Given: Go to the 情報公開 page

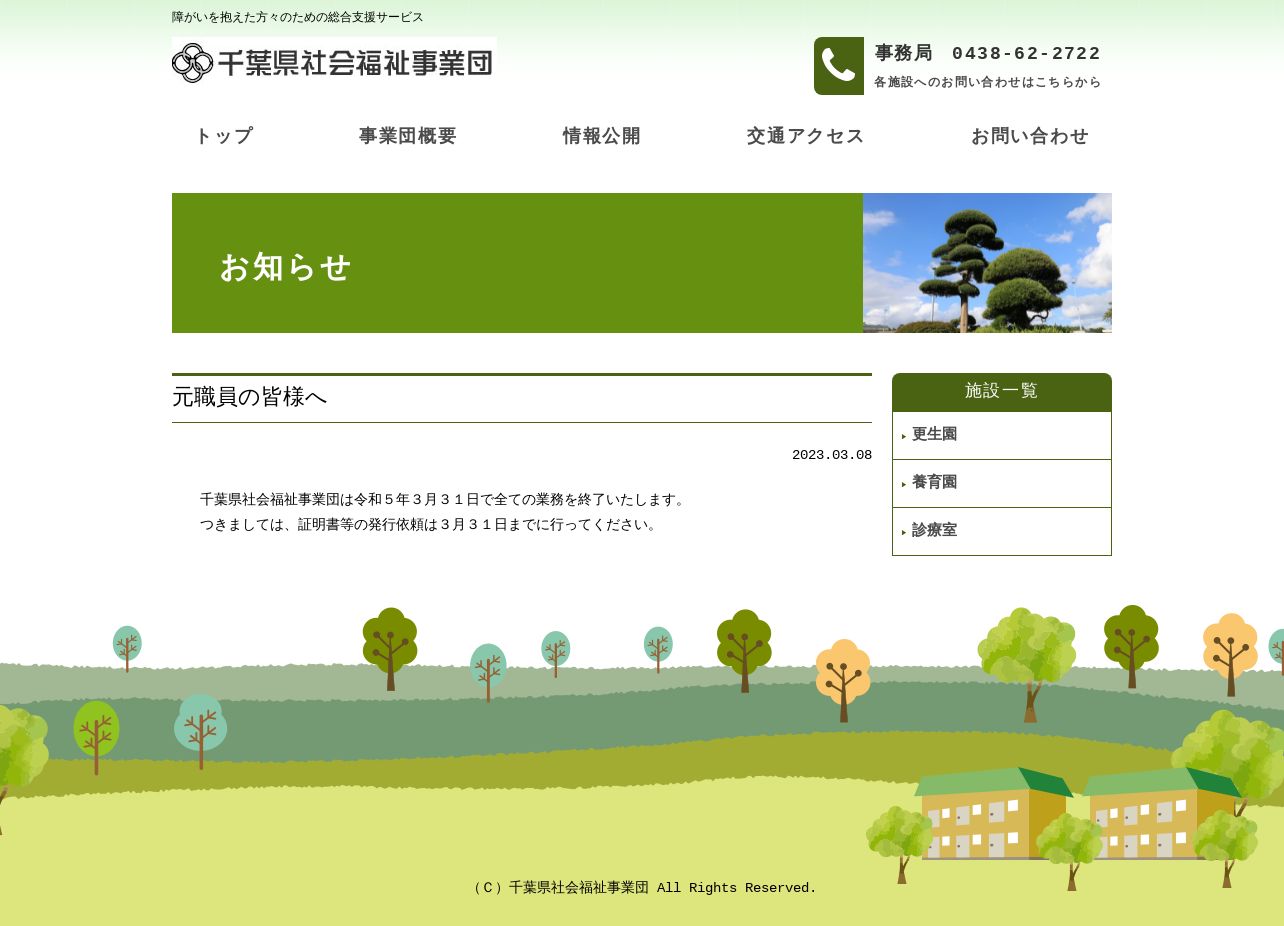Looking at the screenshot, I should 602,136.
